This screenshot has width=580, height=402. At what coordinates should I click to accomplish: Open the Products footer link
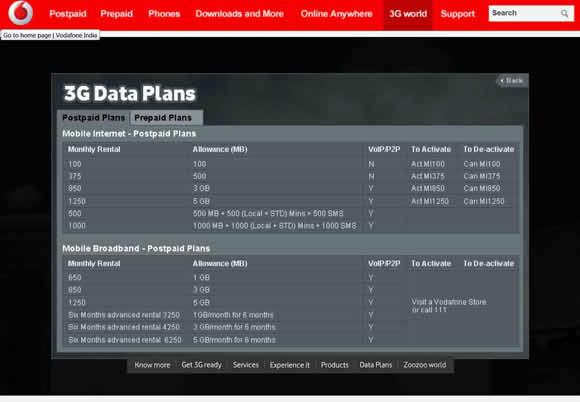pos(335,365)
